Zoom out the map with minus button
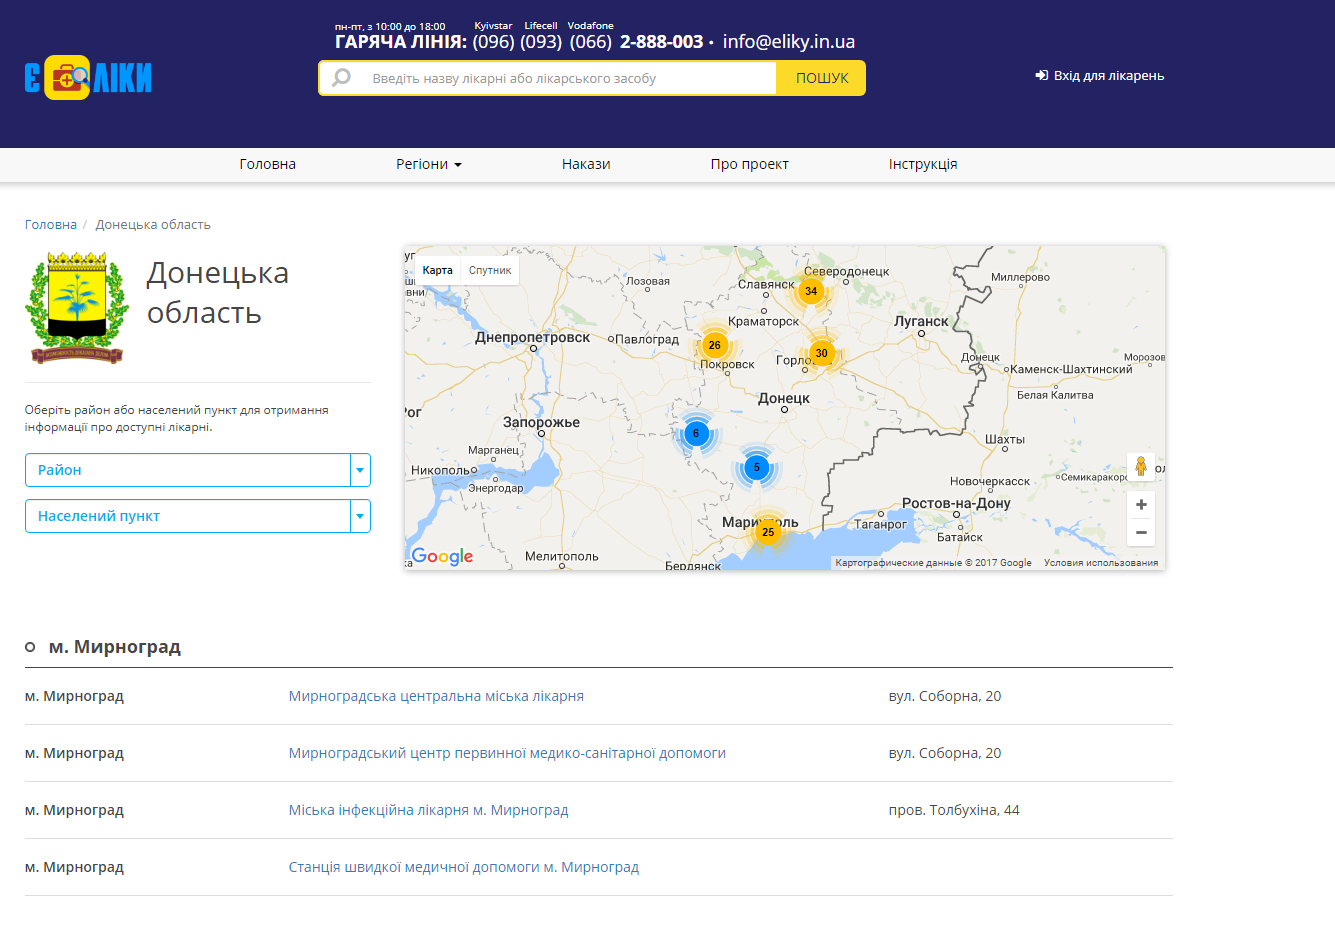1335x926 pixels. pos(1141,532)
